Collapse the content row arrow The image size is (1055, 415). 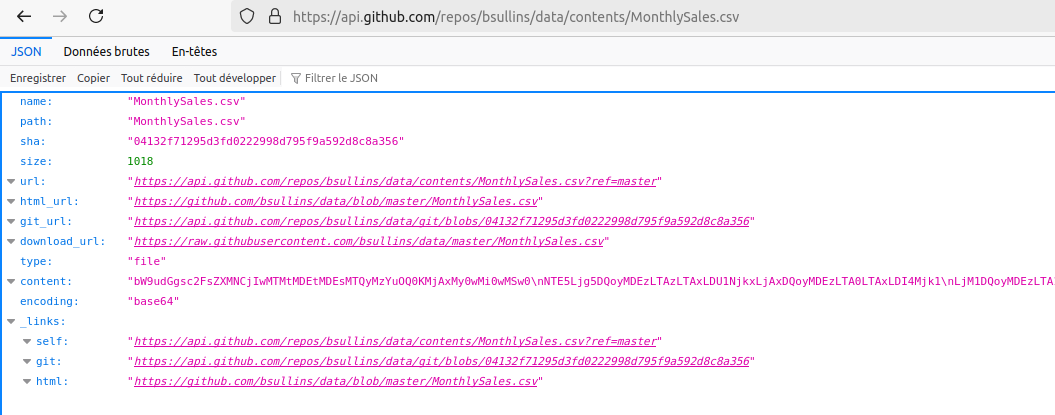(11, 281)
